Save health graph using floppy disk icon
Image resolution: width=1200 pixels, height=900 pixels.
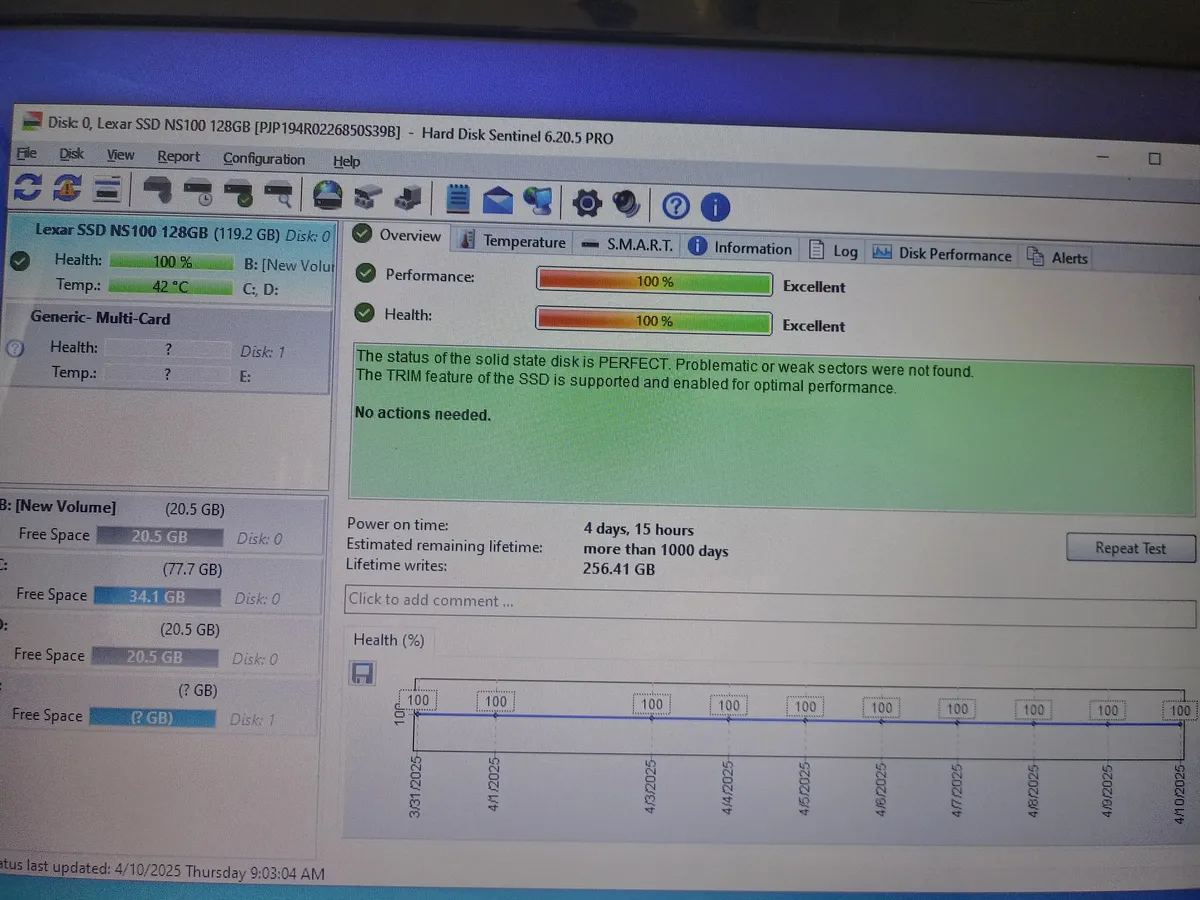(362, 672)
